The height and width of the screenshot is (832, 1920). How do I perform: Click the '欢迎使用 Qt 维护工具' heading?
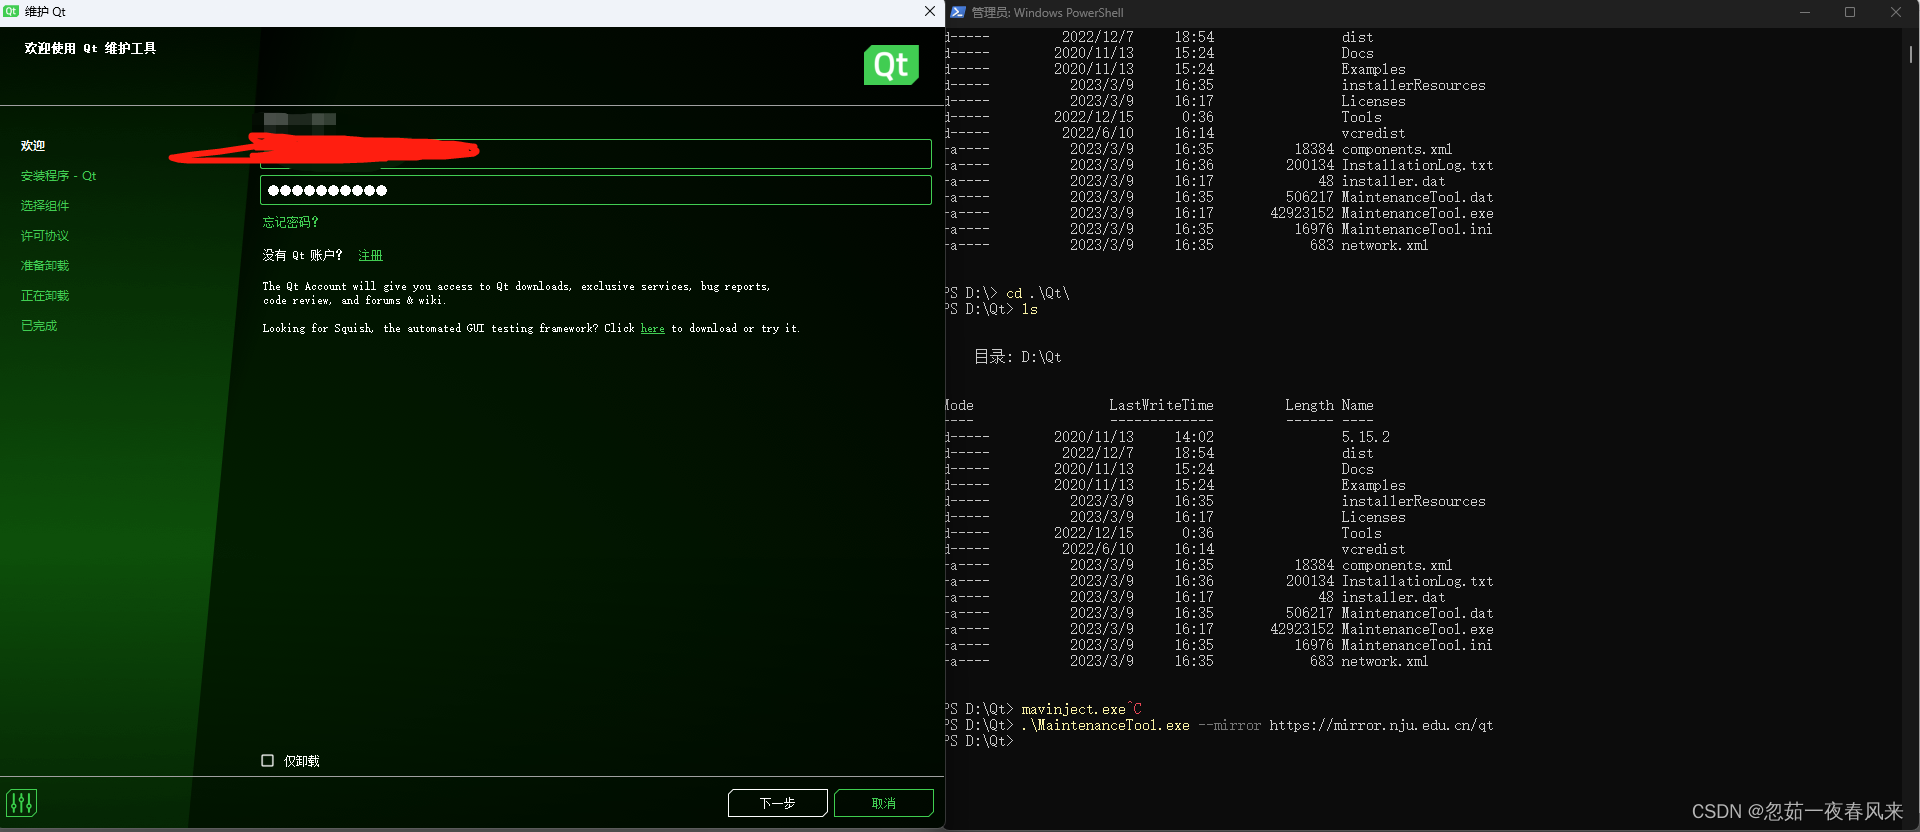click(90, 48)
